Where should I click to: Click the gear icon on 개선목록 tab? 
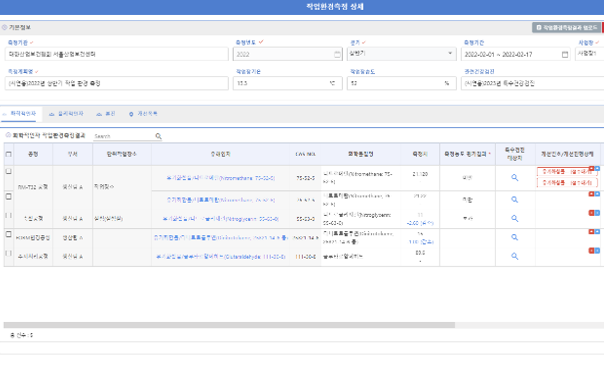tap(131, 114)
